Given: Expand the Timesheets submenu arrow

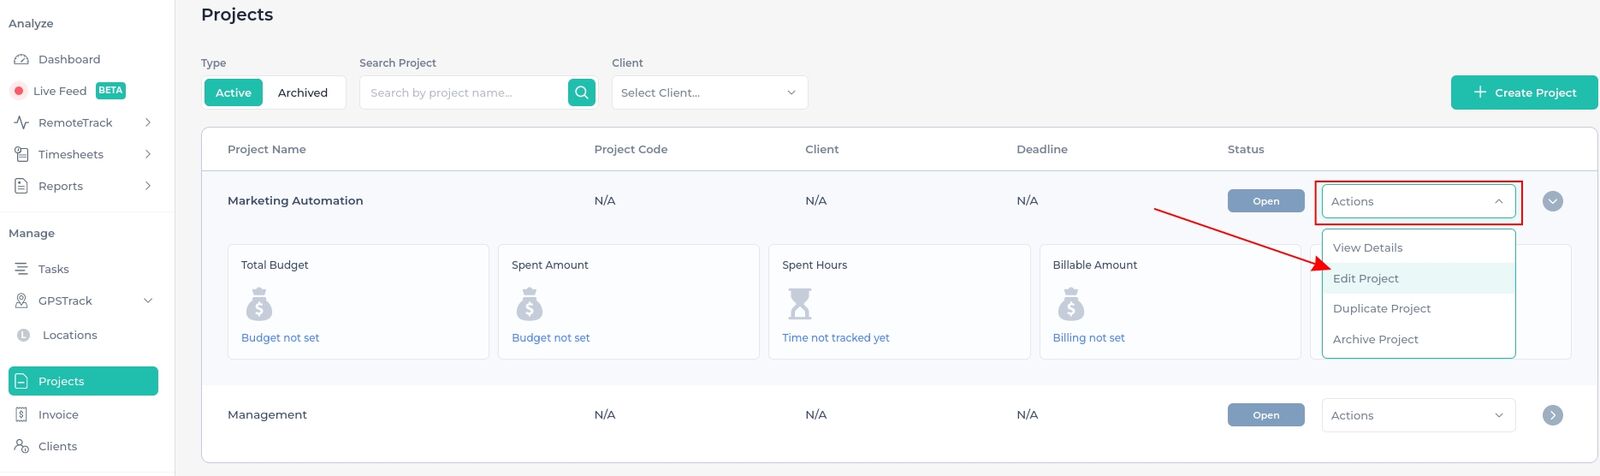Looking at the screenshot, I should click(x=148, y=154).
